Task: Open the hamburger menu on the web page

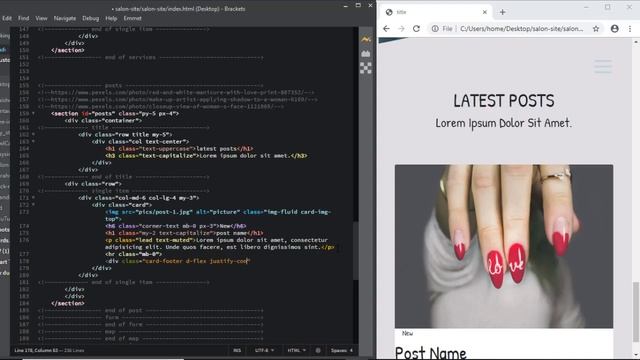Action: pos(603,66)
